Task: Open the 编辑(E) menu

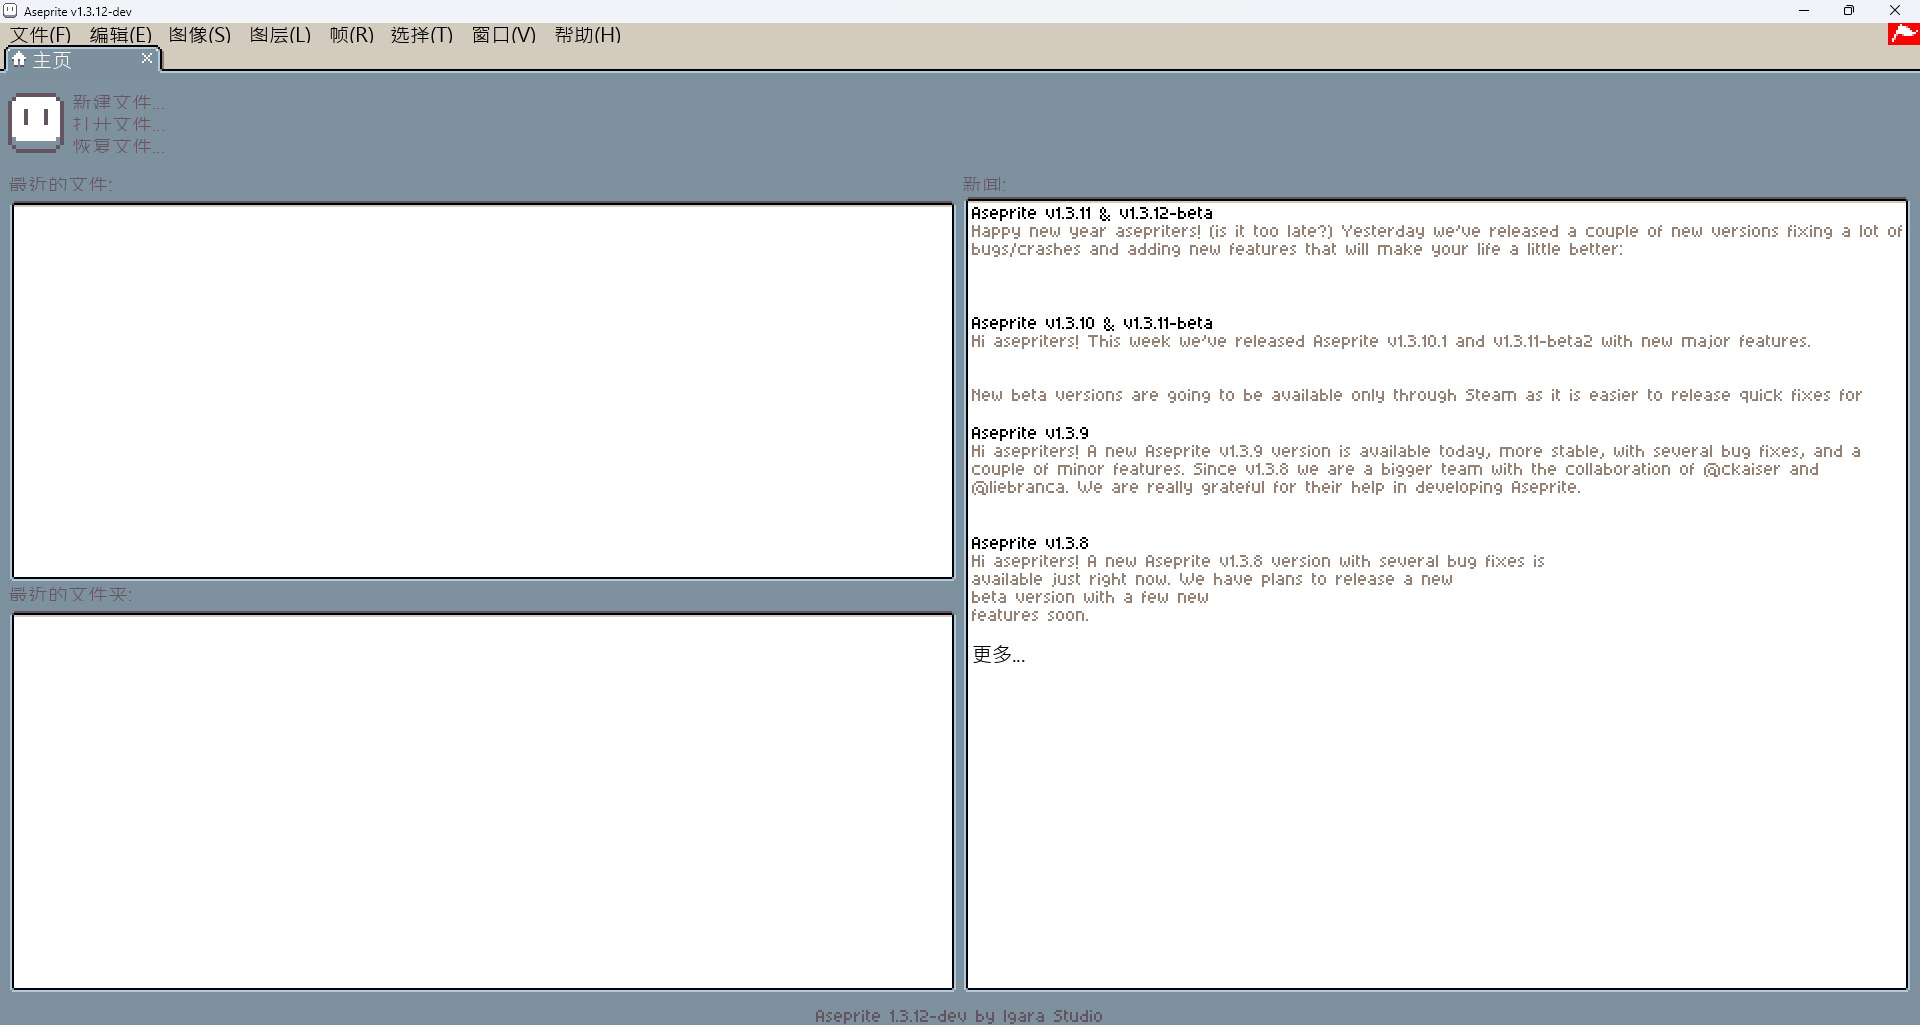Action: 120,35
